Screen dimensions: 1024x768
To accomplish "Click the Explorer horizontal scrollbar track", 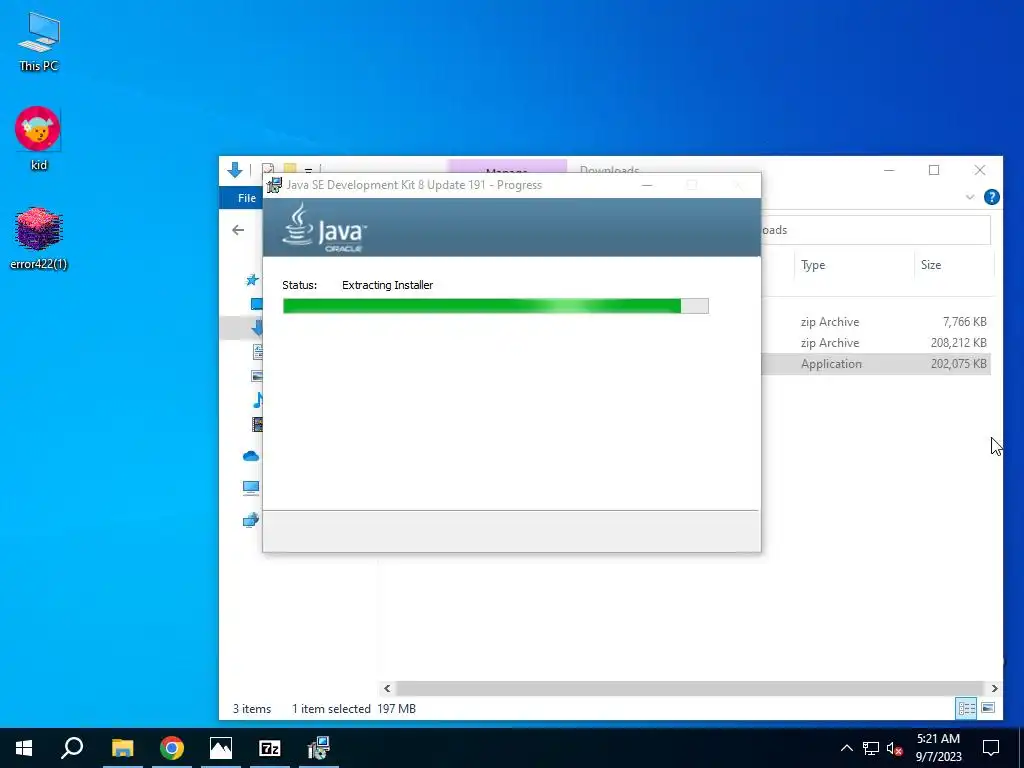I will pos(690,688).
